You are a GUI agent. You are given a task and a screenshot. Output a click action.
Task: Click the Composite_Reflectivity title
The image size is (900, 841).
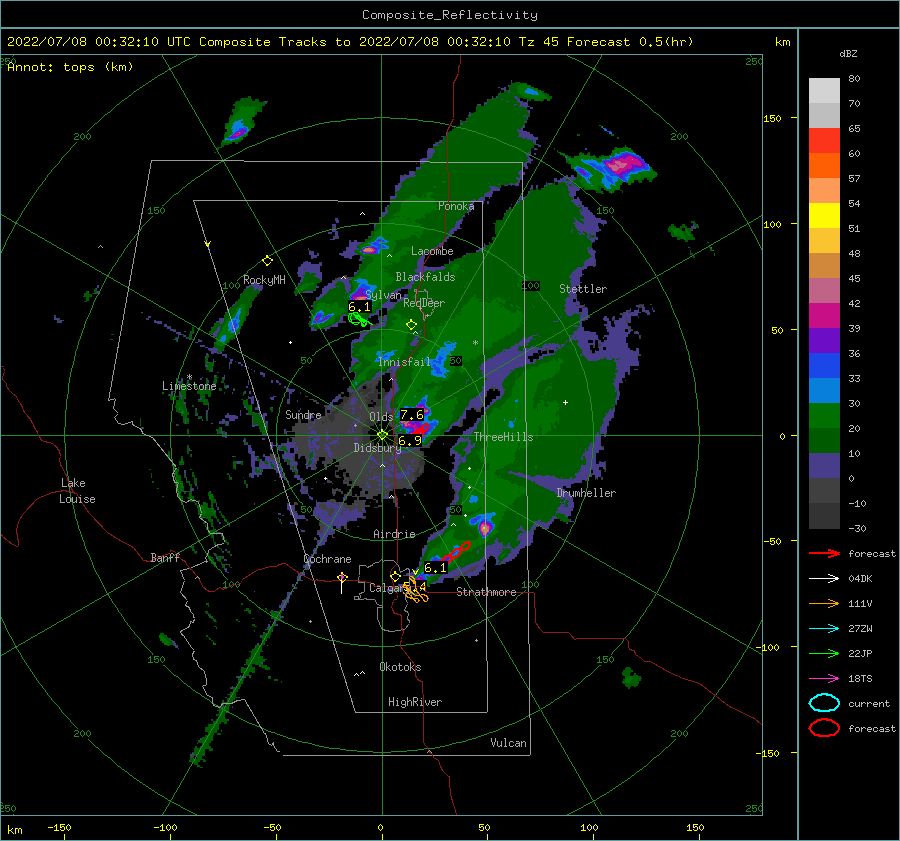click(x=450, y=15)
